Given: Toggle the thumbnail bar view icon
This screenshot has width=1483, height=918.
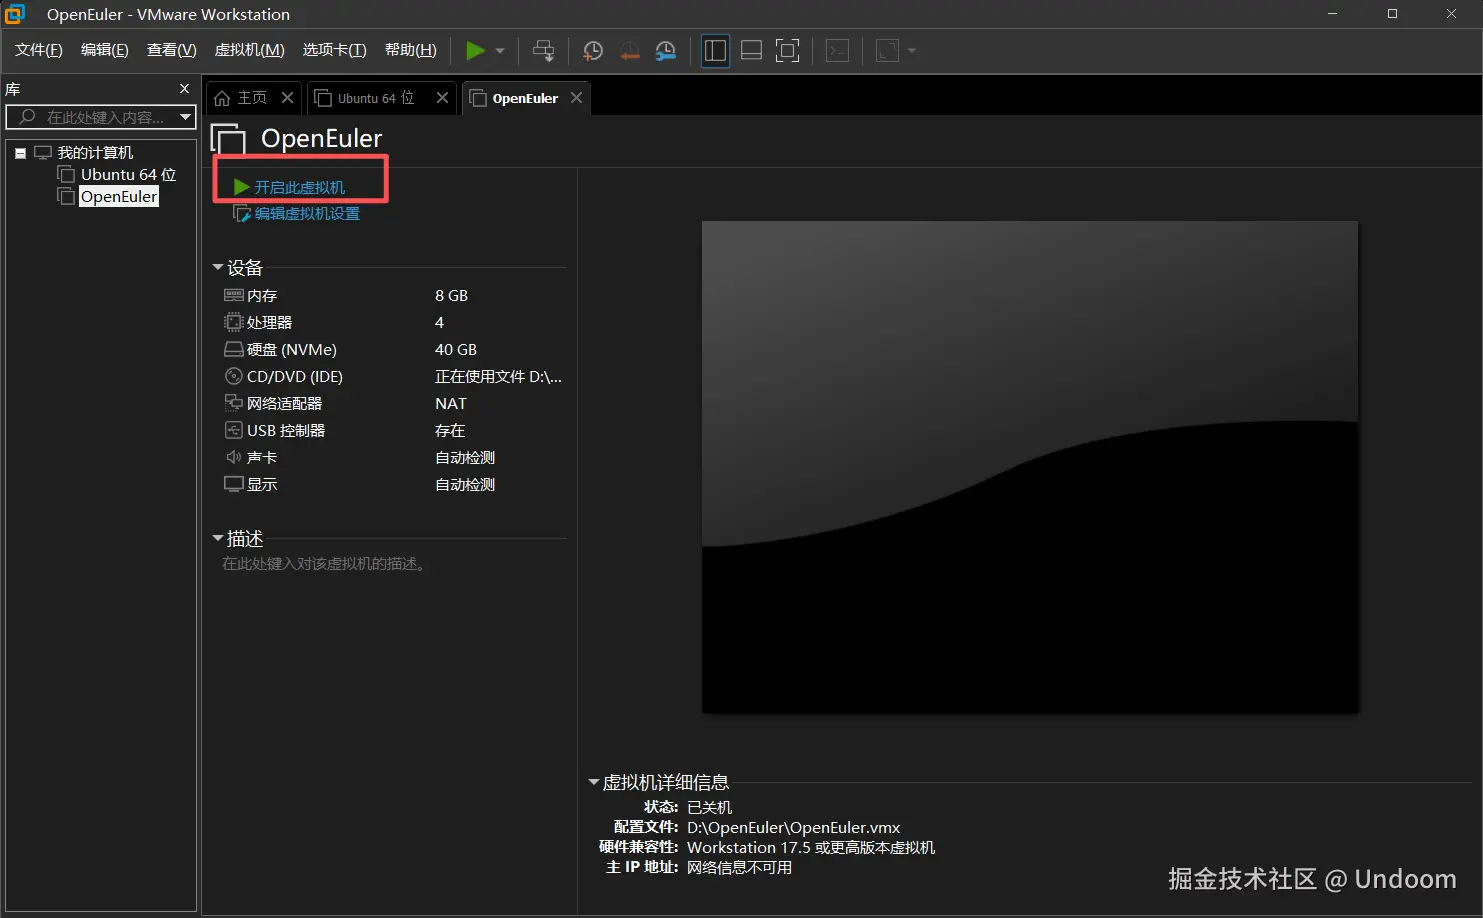Looking at the screenshot, I should point(752,50).
